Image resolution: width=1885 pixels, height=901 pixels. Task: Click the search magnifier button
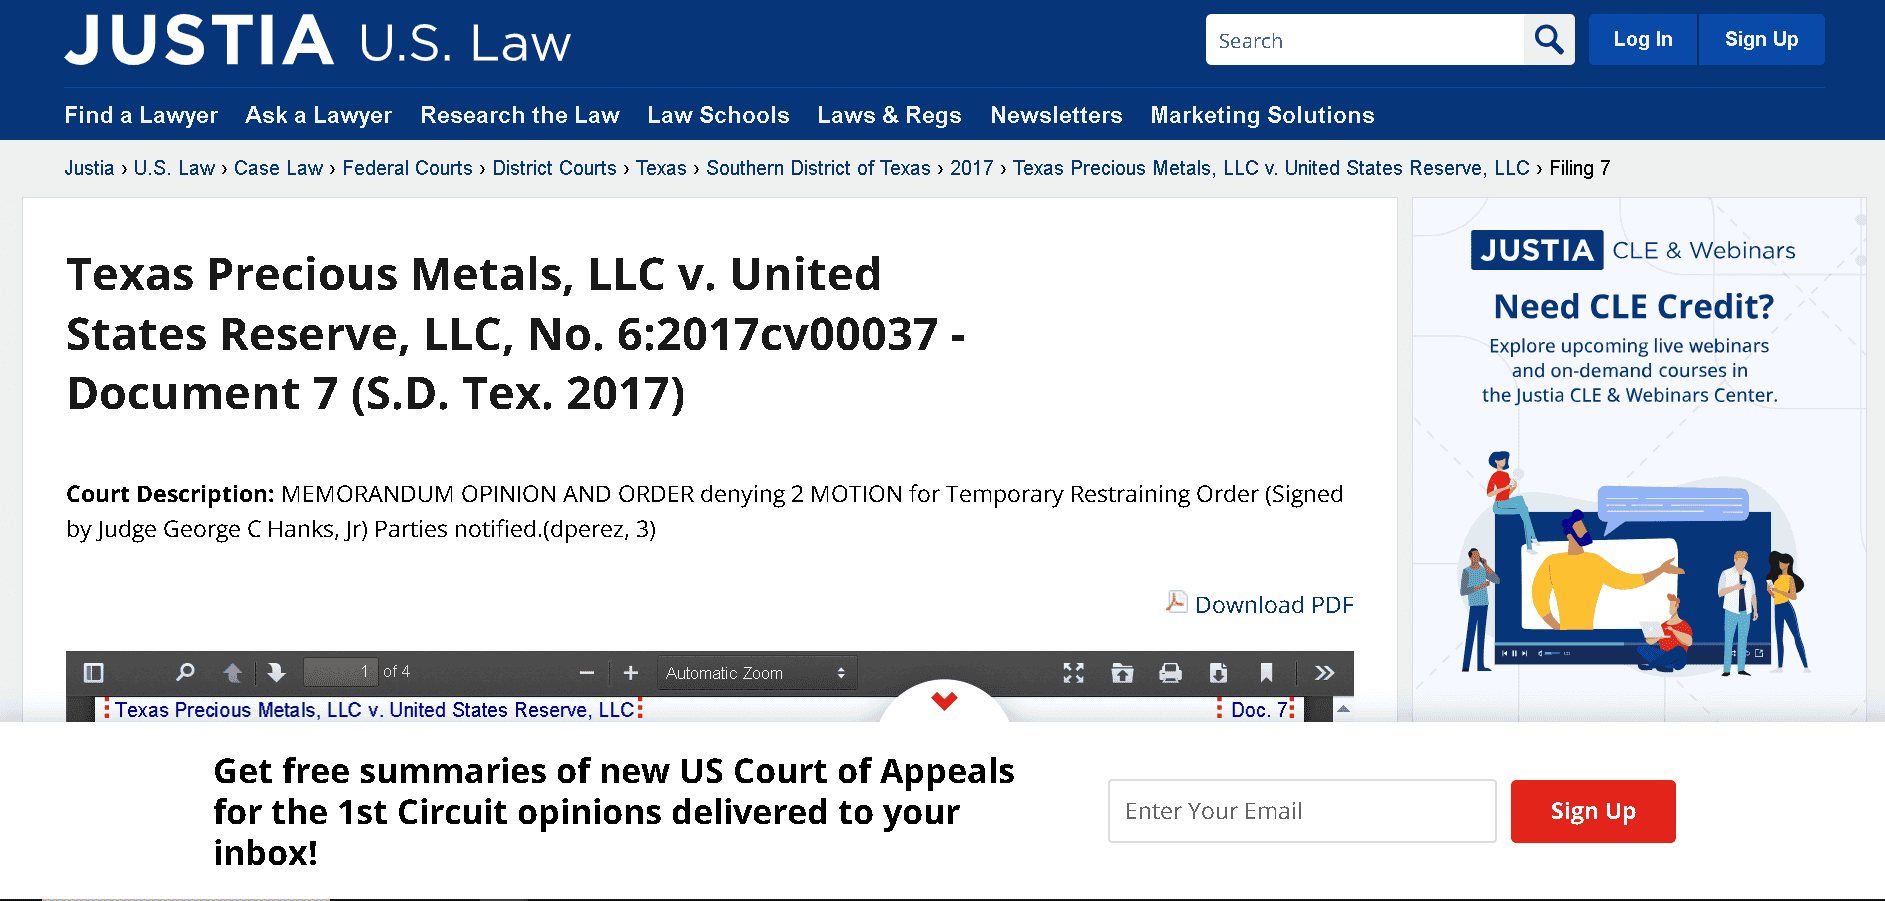point(1549,40)
